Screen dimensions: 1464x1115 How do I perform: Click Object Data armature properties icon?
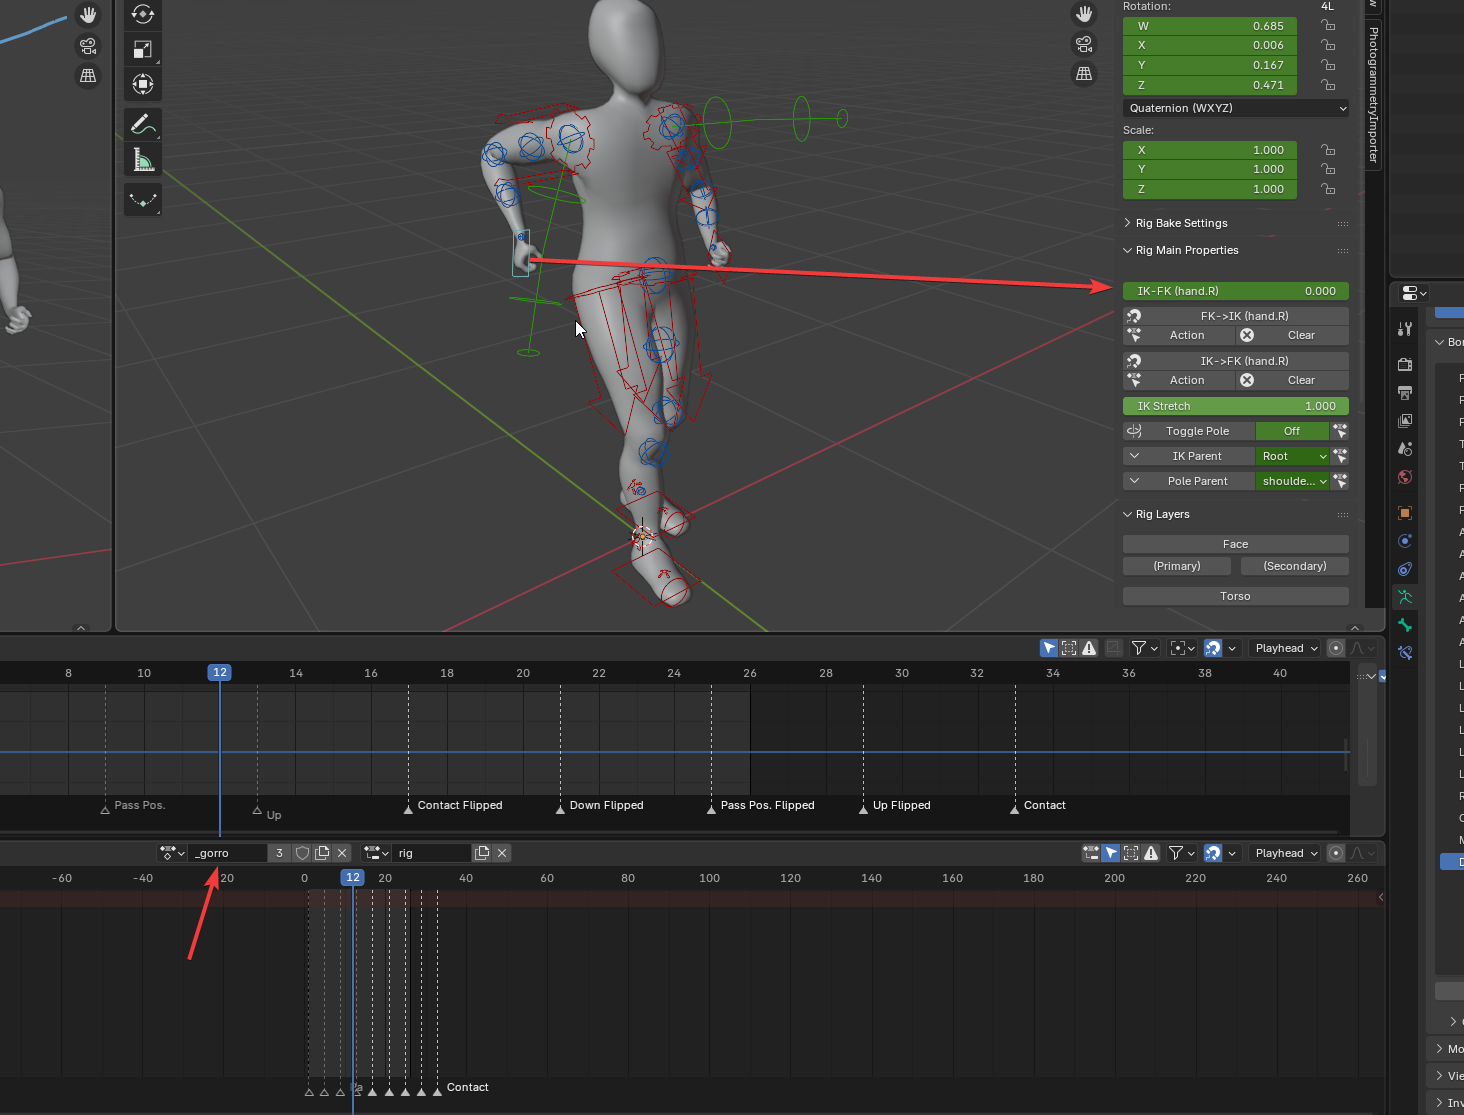[1405, 597]
